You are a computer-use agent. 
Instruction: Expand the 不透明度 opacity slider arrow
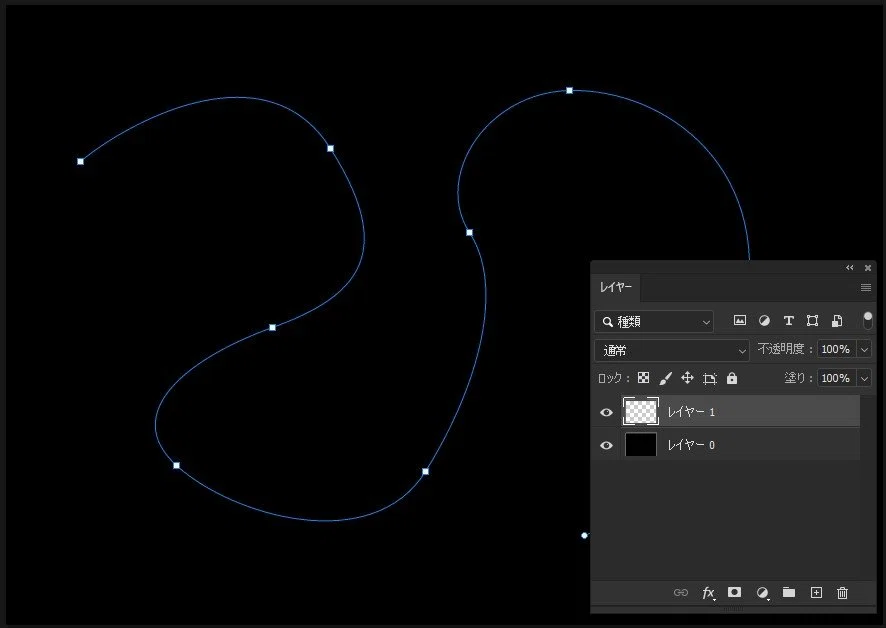pyautogui.click(x=864, y=349)
